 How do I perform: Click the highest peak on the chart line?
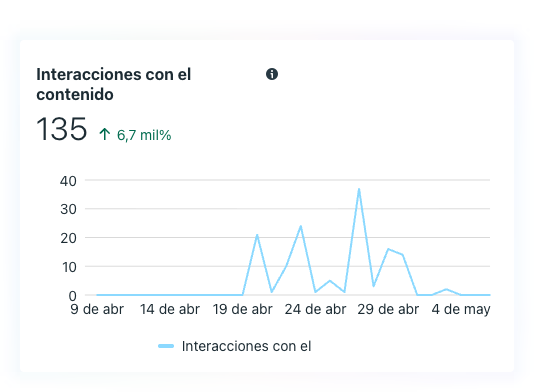359,189
